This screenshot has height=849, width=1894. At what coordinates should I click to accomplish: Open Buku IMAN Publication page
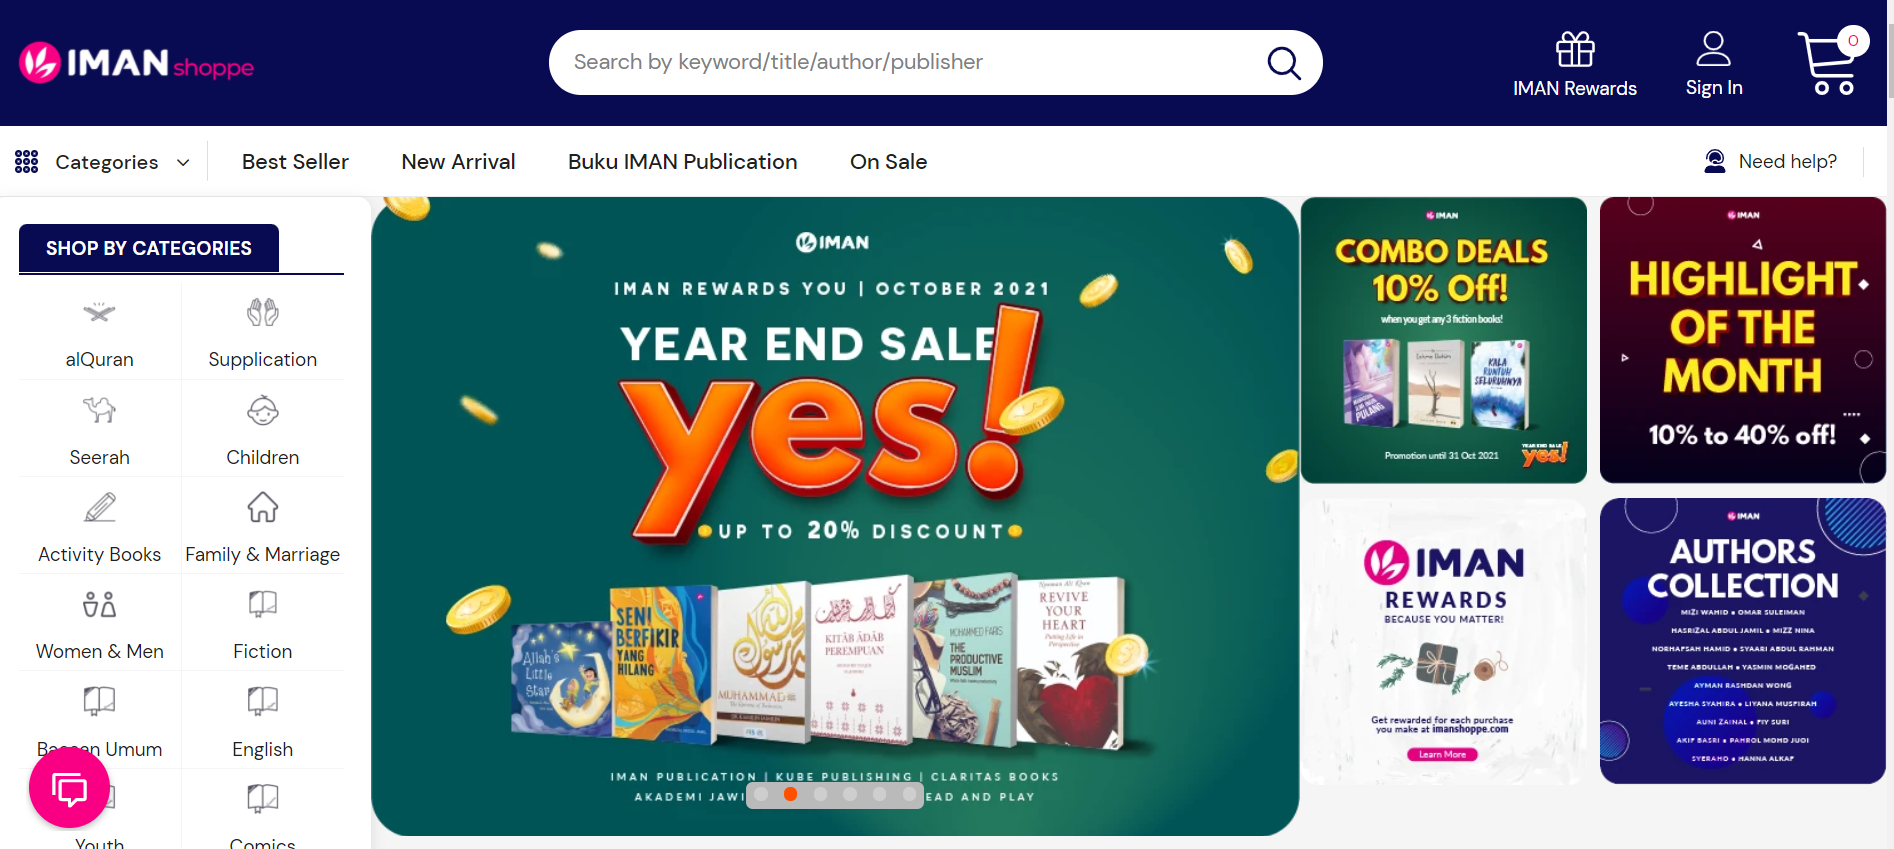[682, 162]
